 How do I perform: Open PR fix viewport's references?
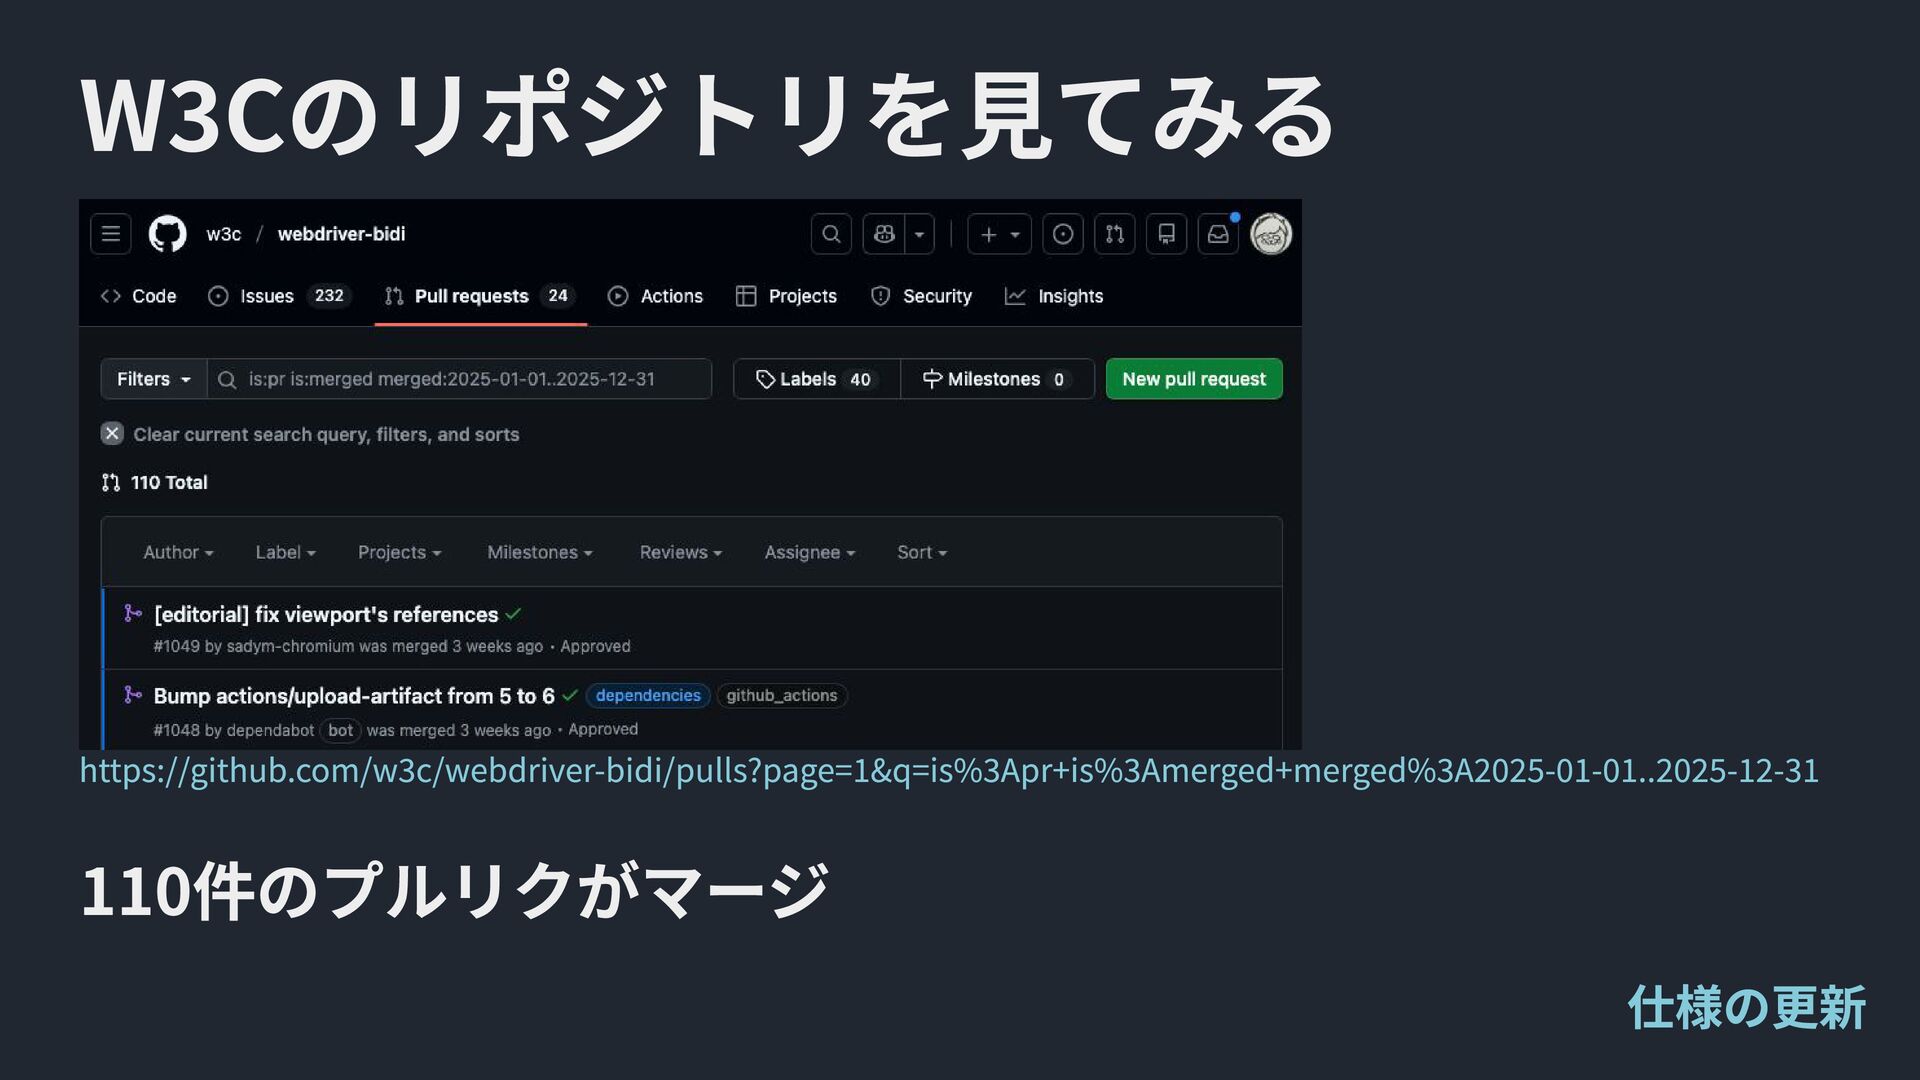coord(326,614)
